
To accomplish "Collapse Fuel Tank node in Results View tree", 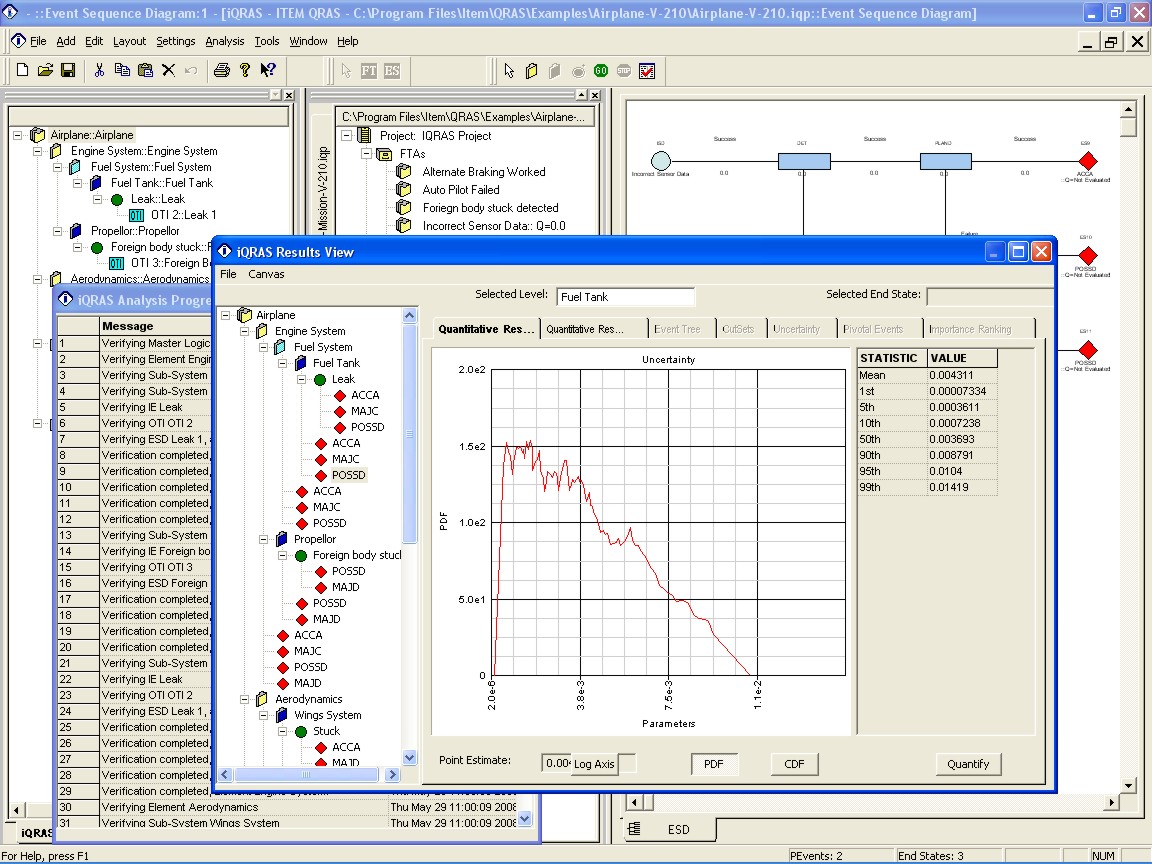I will pyautogui.click(x=283, y=364).
